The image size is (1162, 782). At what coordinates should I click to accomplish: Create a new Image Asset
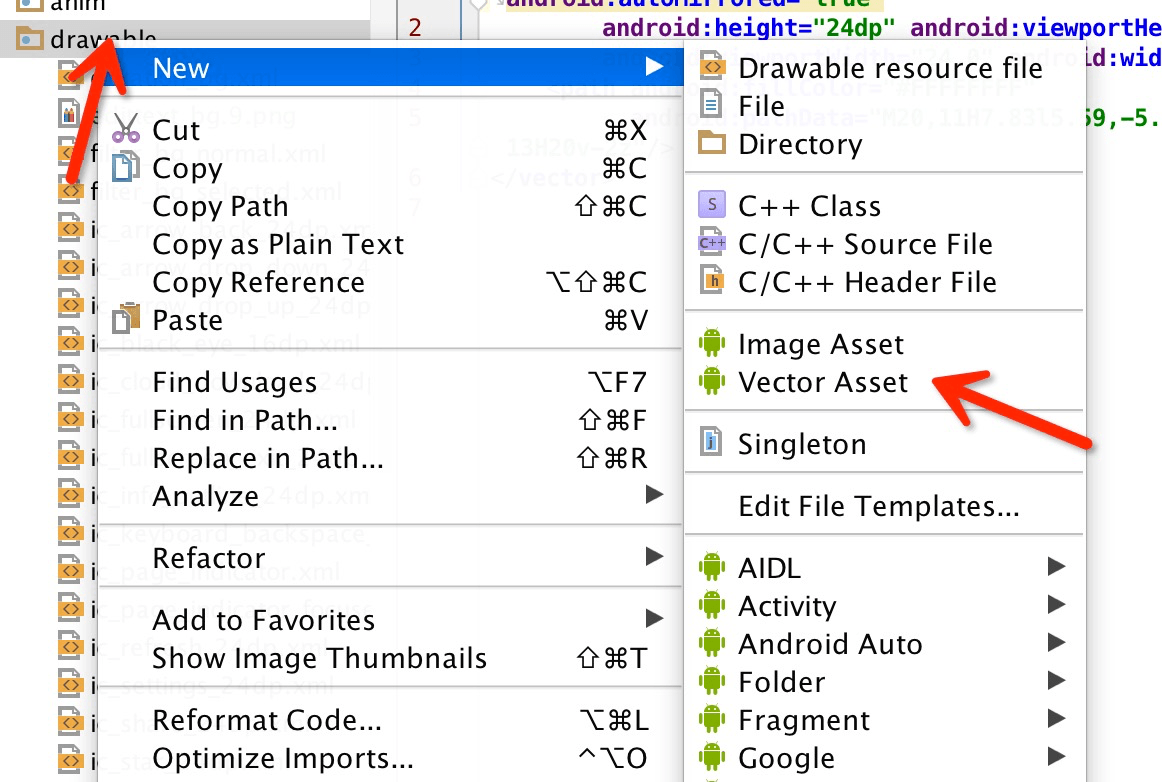point(886,344)
